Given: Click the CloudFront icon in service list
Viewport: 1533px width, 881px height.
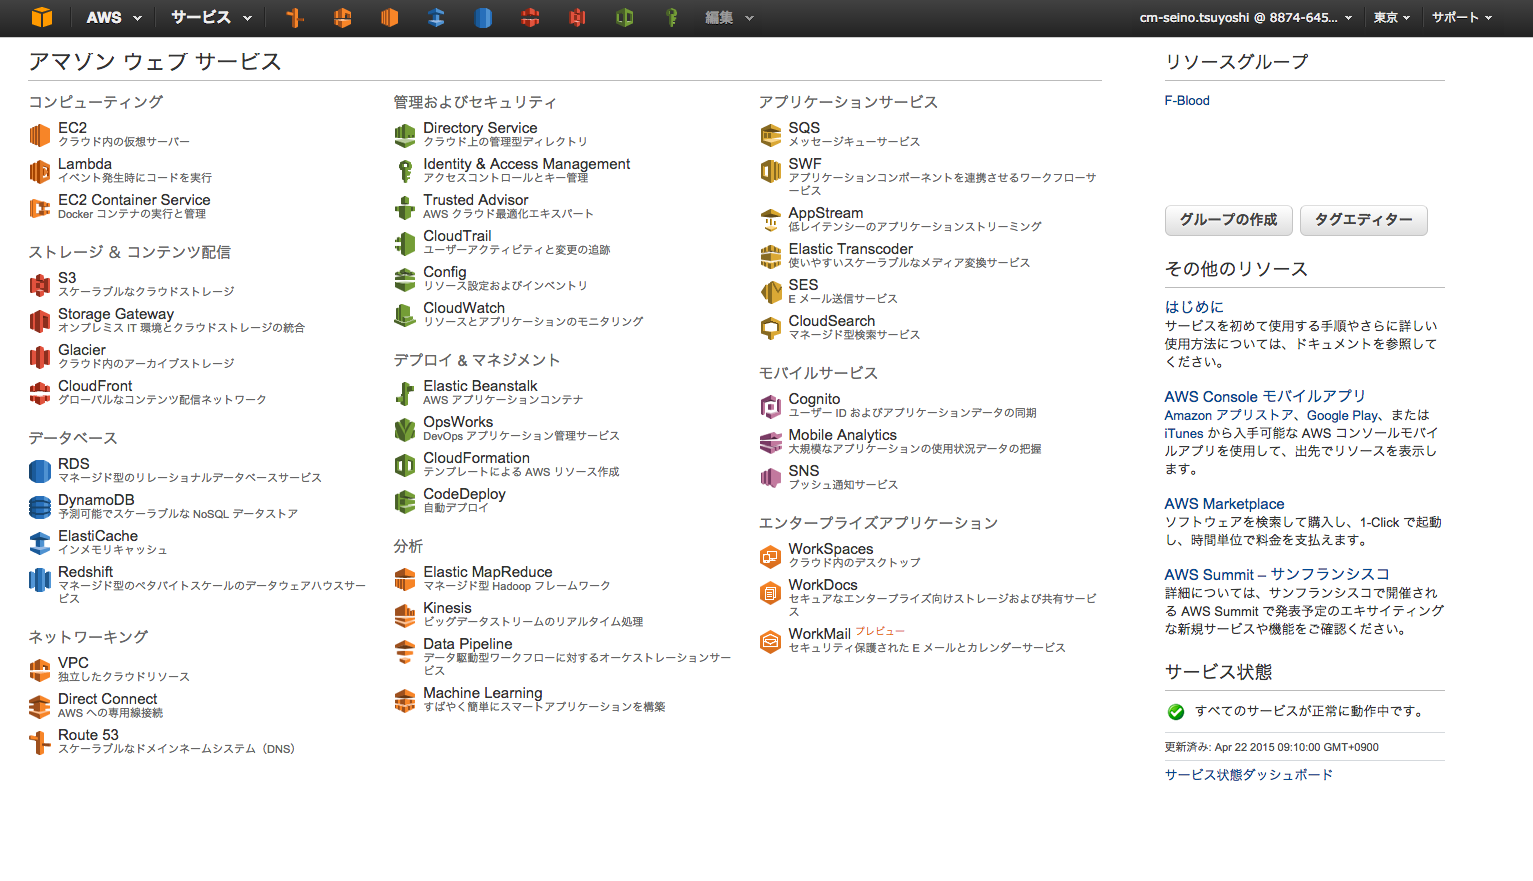Looking at the screenshot, I should tap(40, 393).
